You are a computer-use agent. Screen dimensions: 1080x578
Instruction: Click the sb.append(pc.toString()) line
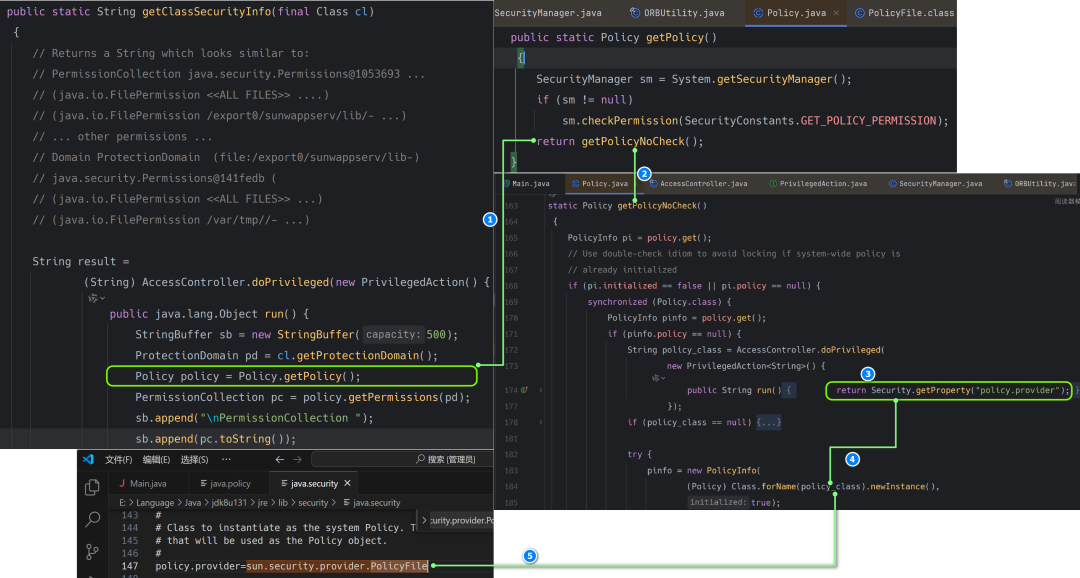click(216, 439)
